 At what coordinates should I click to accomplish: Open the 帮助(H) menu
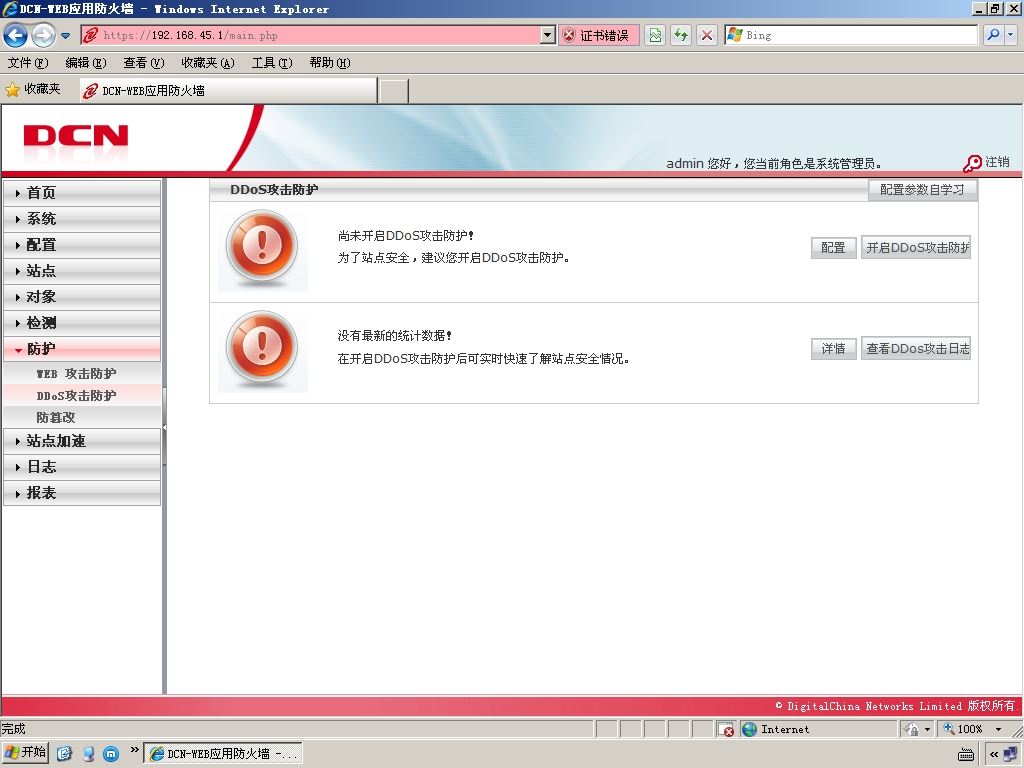tap(330, 63)
